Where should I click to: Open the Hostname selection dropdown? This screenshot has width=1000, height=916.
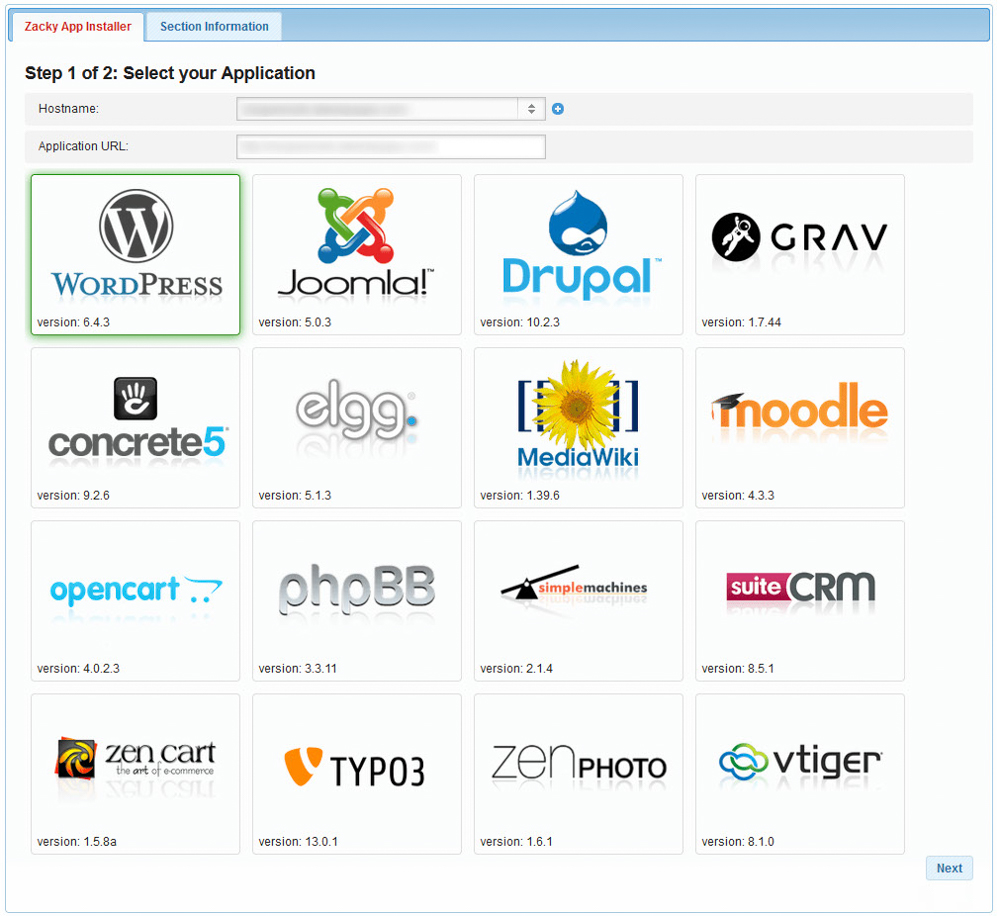pyautogui.click(x=390, y=109)
